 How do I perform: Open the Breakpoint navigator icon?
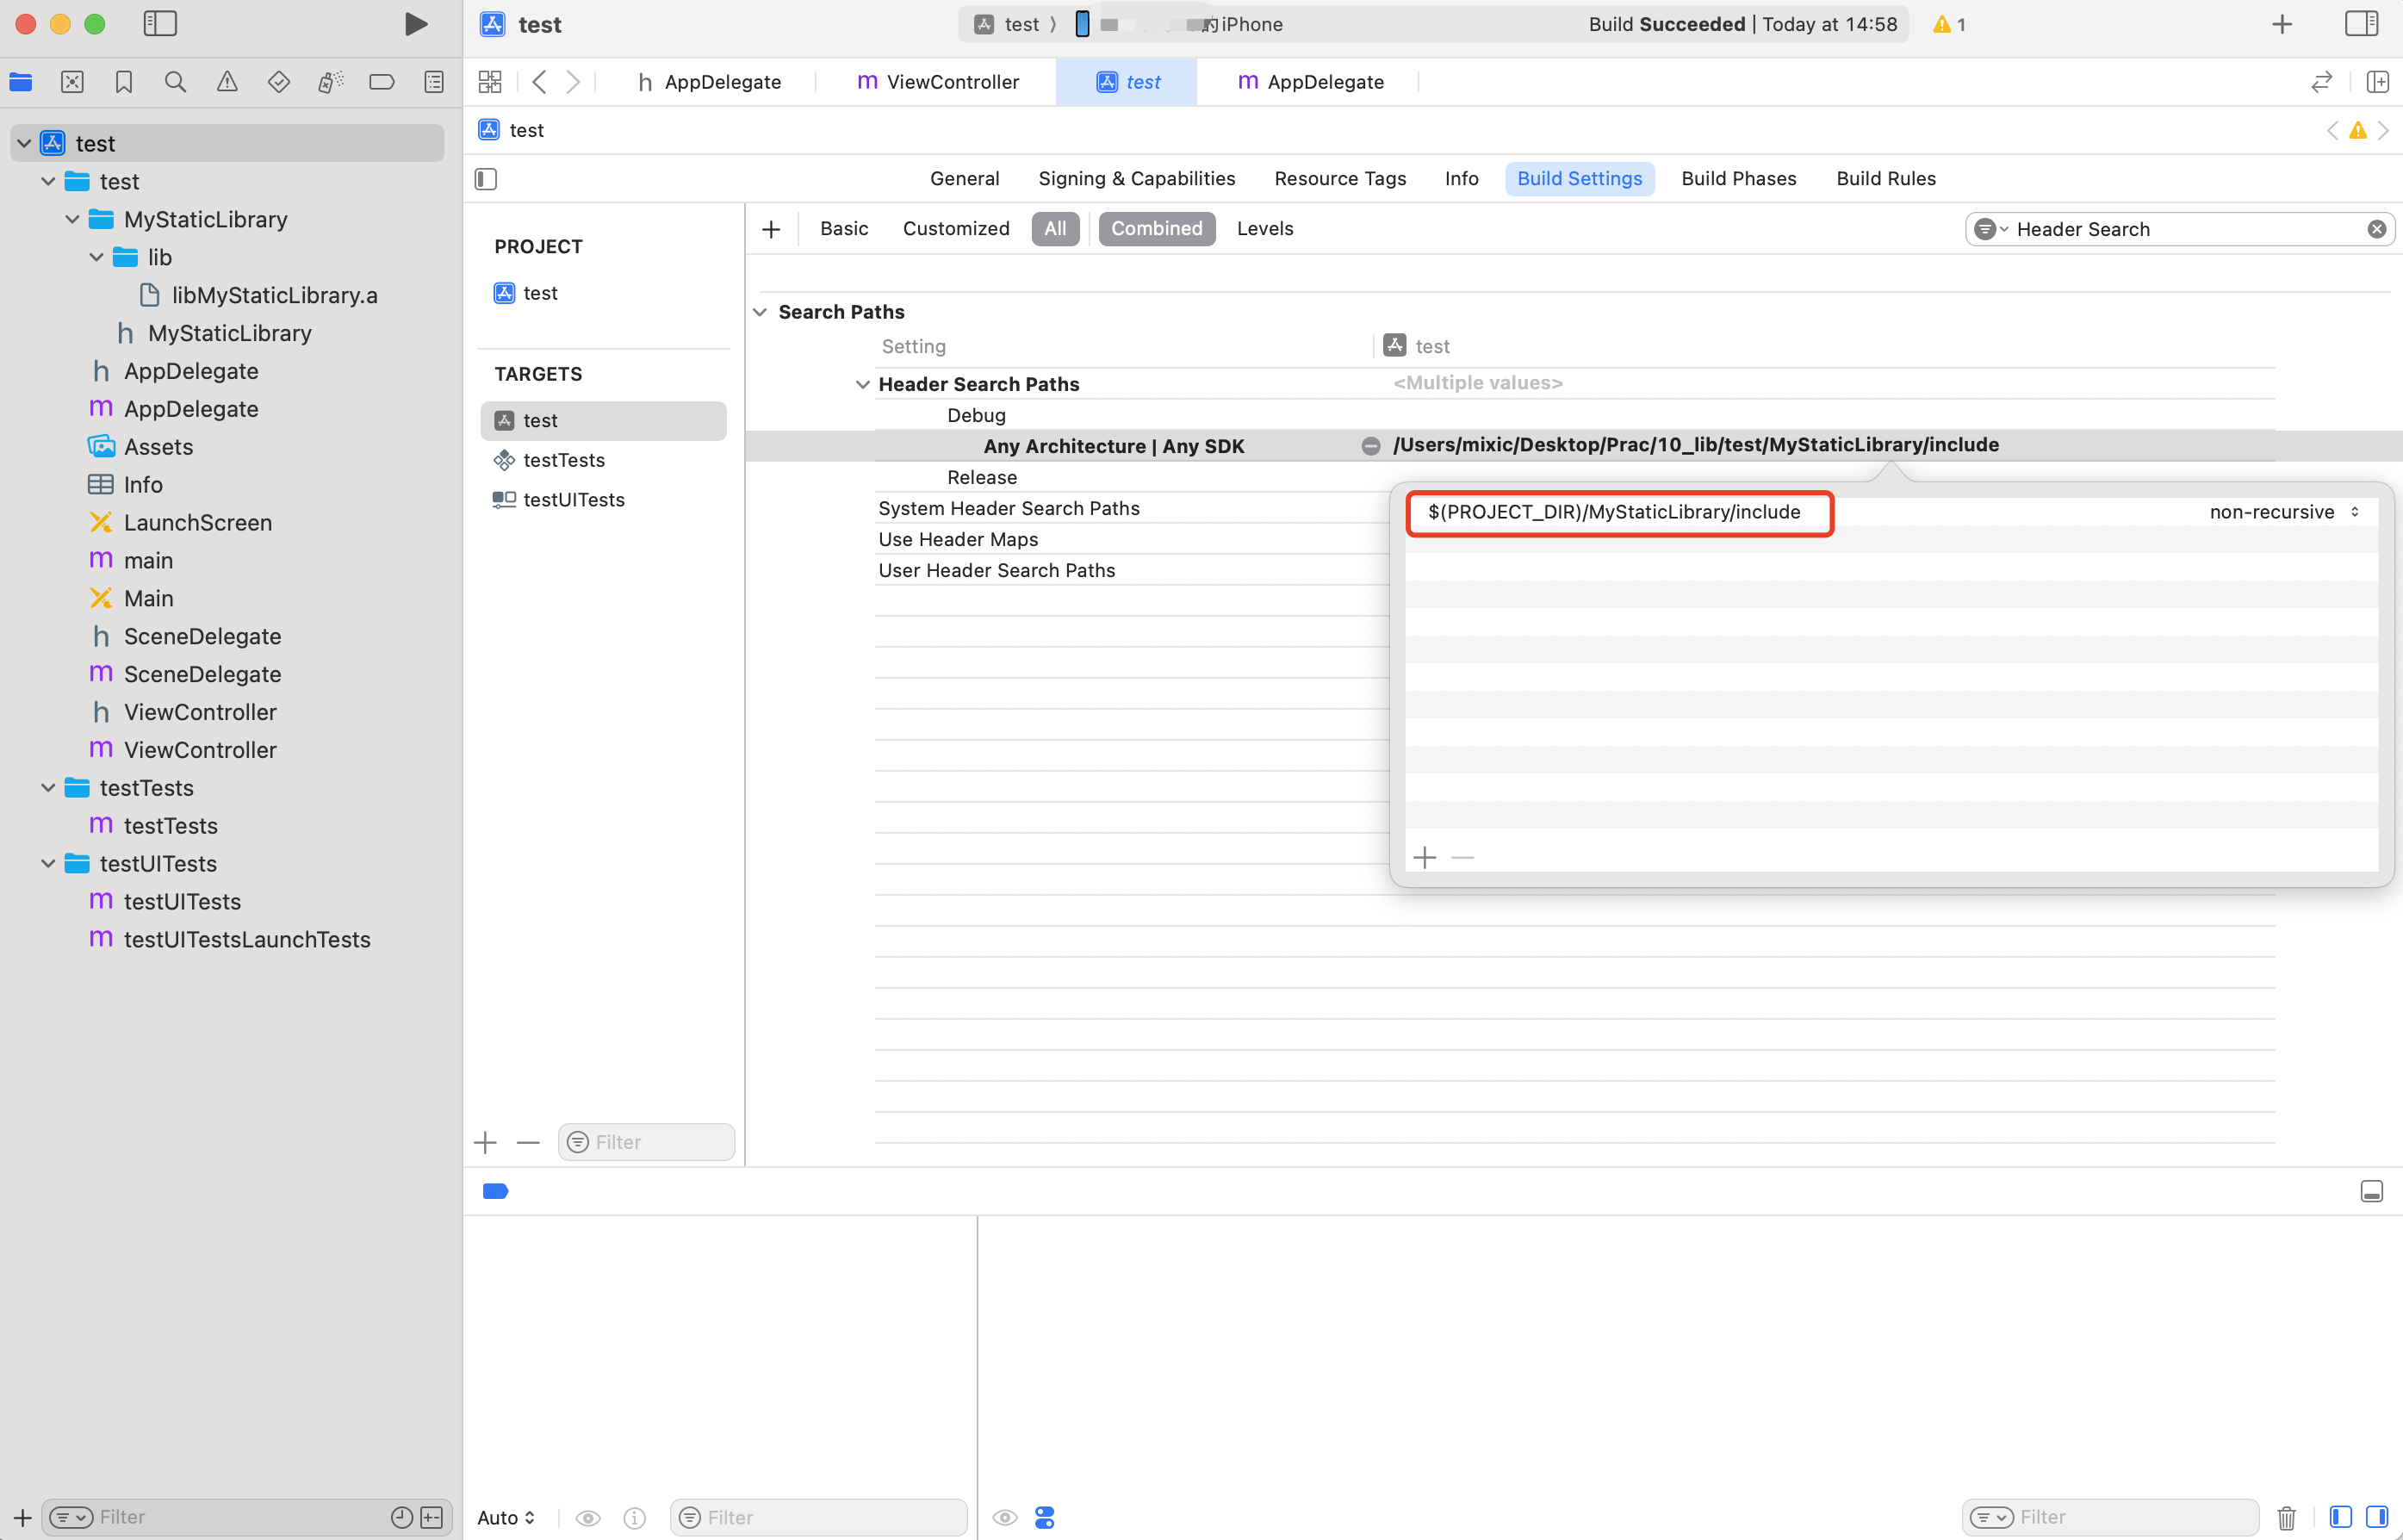coord(381,82)
